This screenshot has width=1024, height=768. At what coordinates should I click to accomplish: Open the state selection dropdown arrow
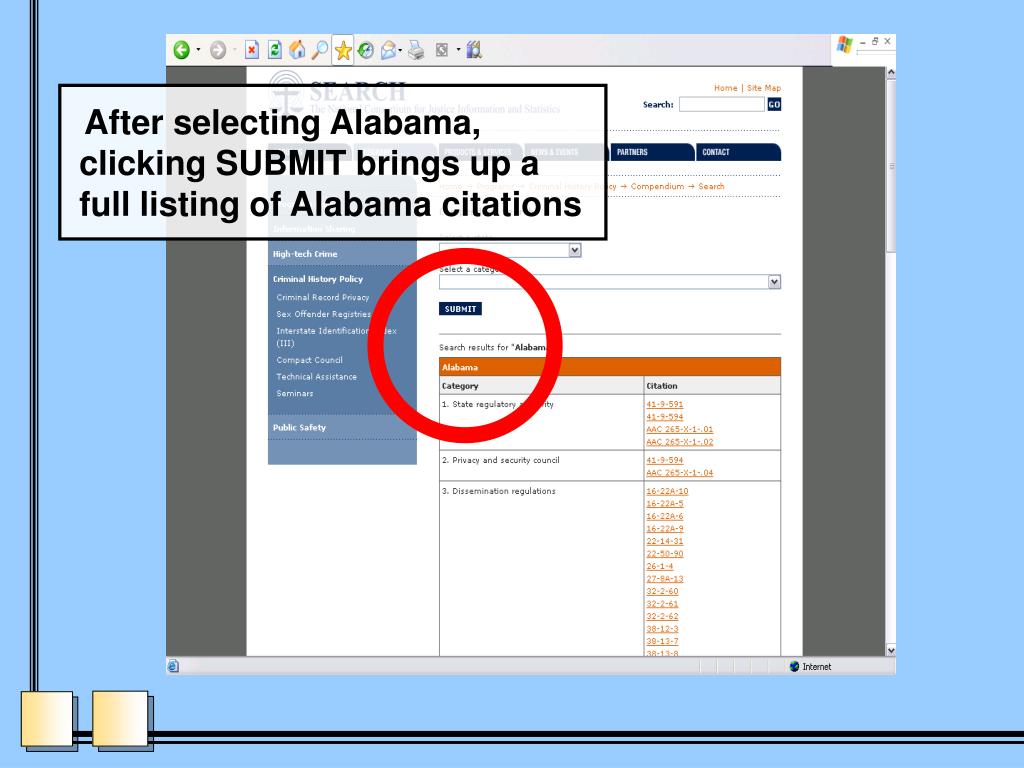575,250
